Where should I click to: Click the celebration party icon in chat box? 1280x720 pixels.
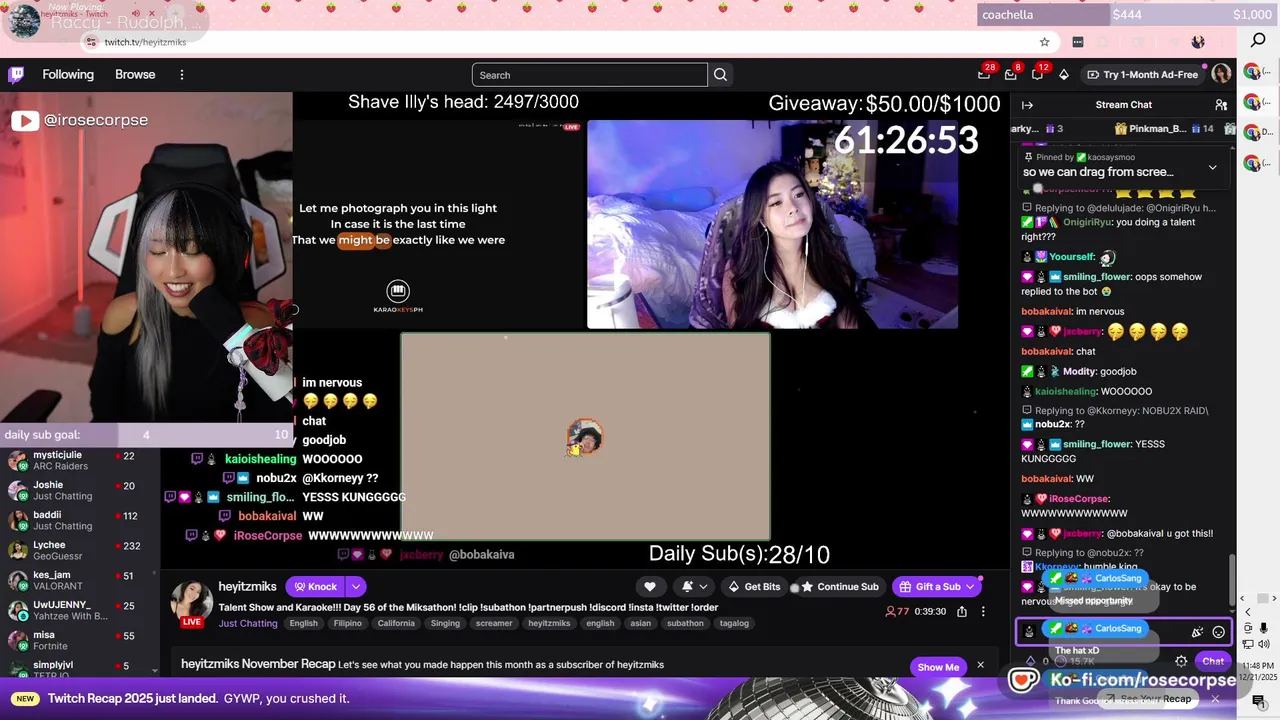1197,632
